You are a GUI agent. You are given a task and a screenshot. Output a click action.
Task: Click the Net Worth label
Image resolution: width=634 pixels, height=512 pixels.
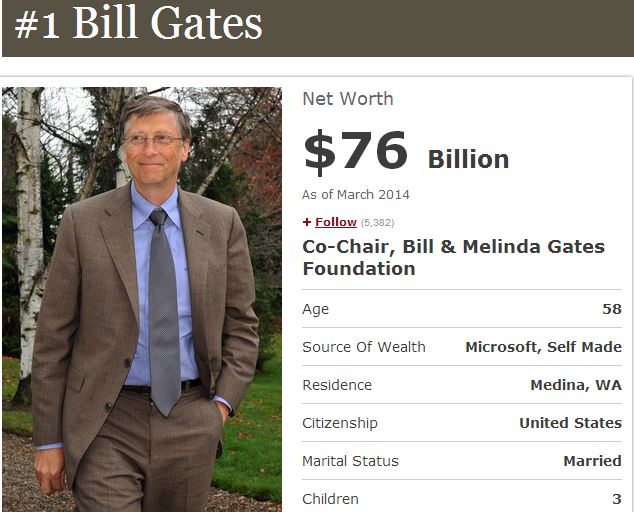tap(348, 99)
